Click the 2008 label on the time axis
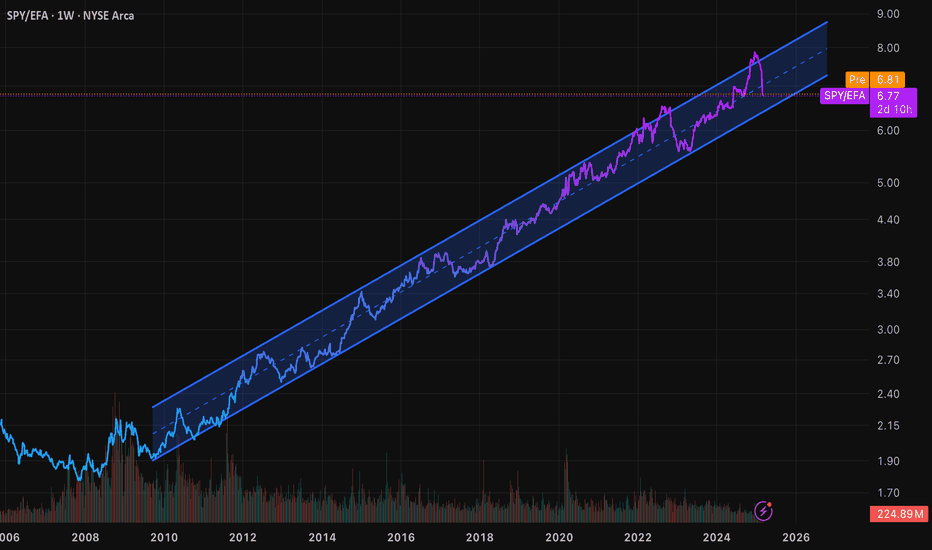 (x=85, y=538)
